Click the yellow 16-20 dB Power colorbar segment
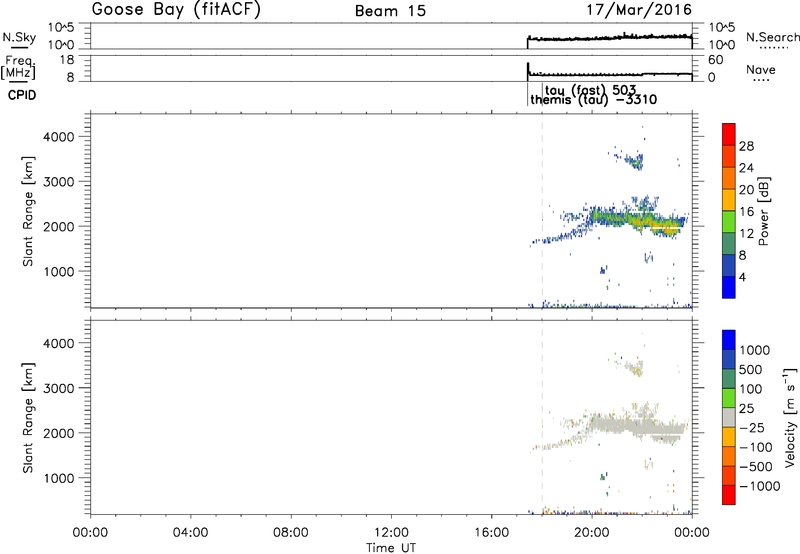This screenshot has height=554, width=800. pyautogui.click(x=729, y=200)
